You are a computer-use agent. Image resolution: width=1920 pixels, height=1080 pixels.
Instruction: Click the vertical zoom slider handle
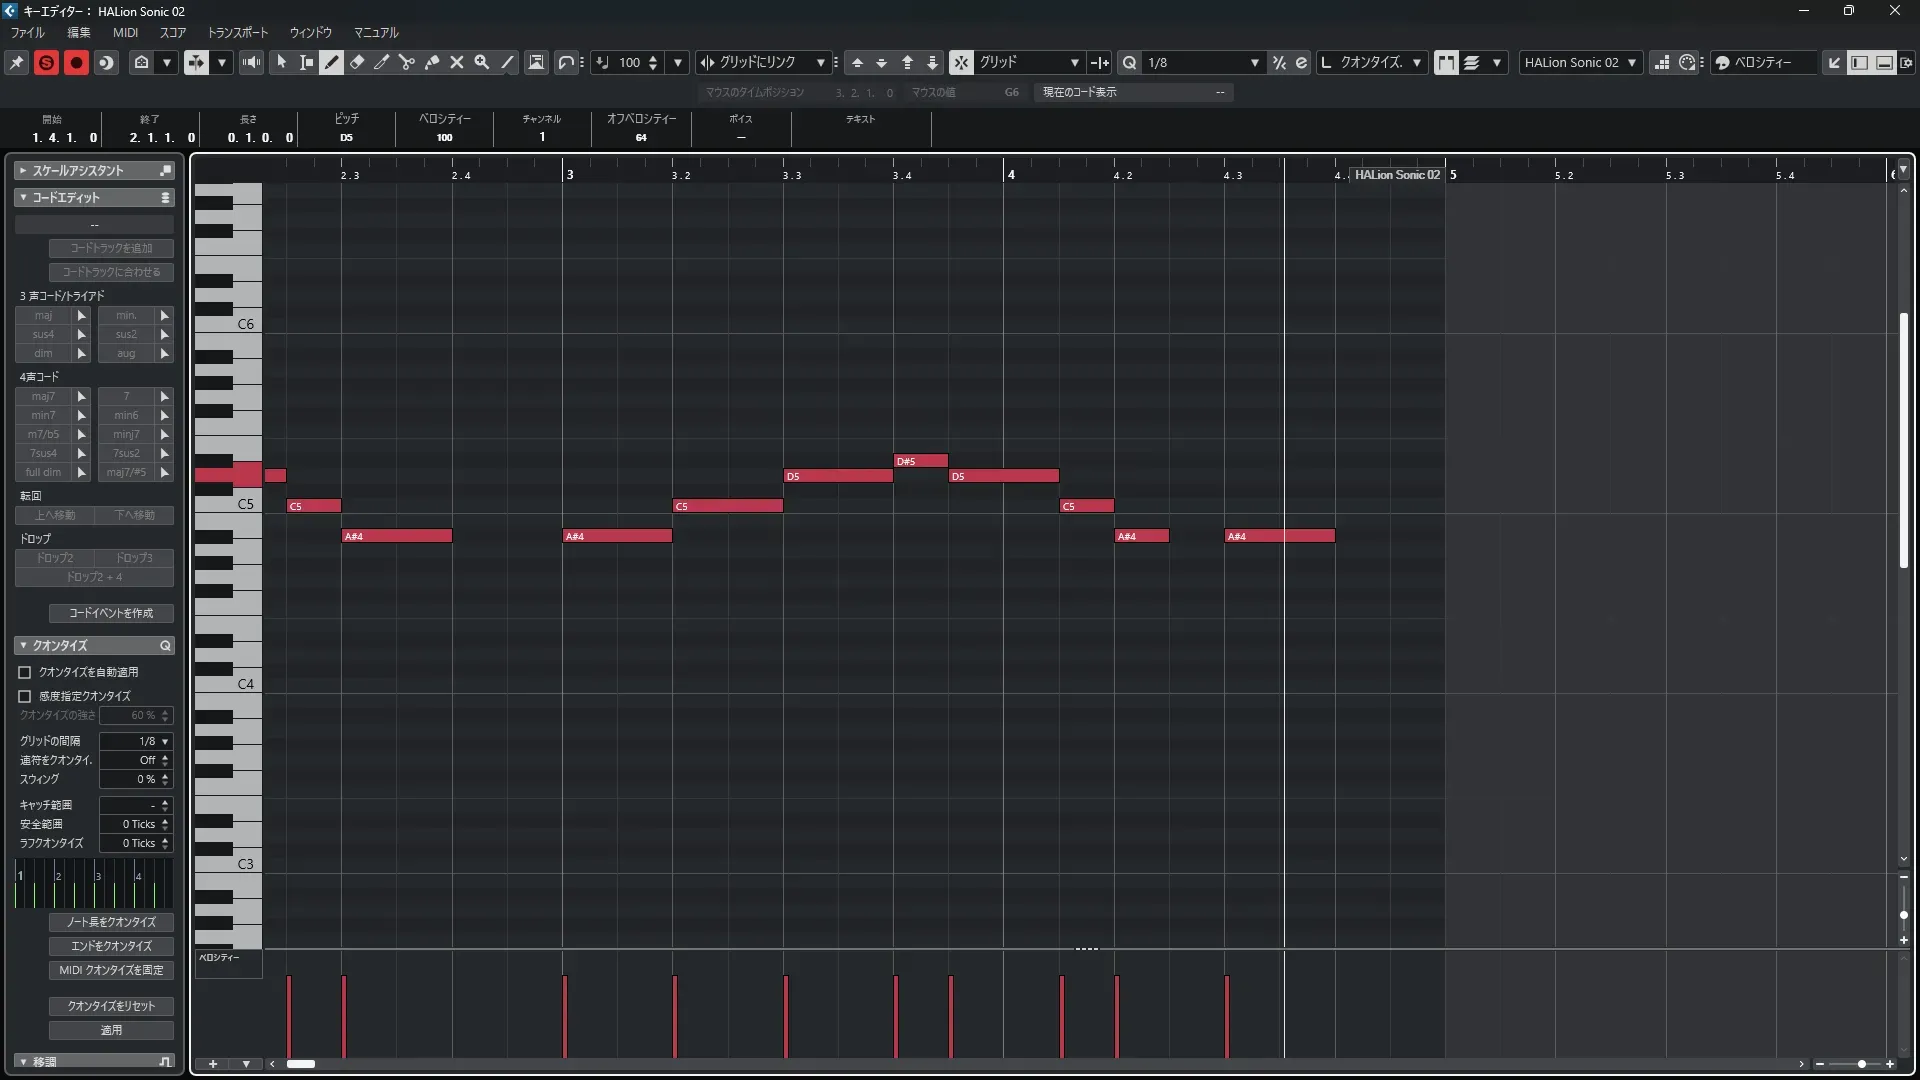click(x=1903, y=914)
